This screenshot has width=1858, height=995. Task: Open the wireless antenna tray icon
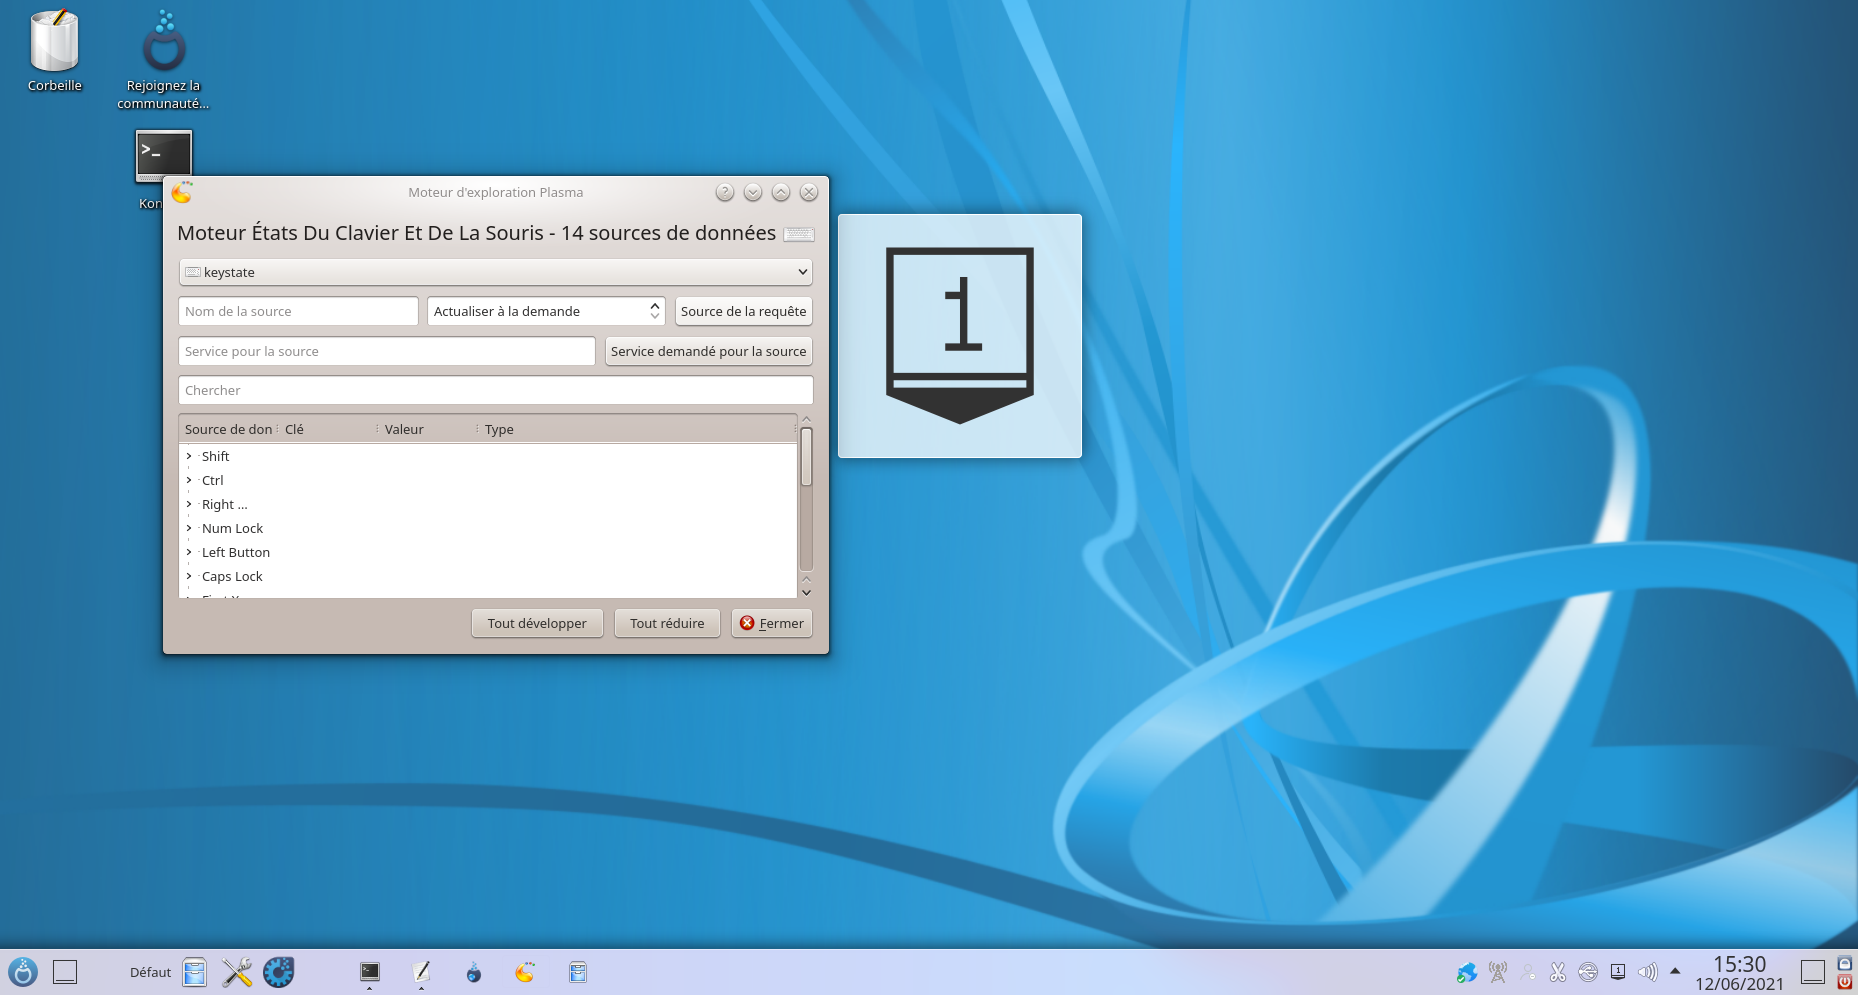coord(1498,972)
